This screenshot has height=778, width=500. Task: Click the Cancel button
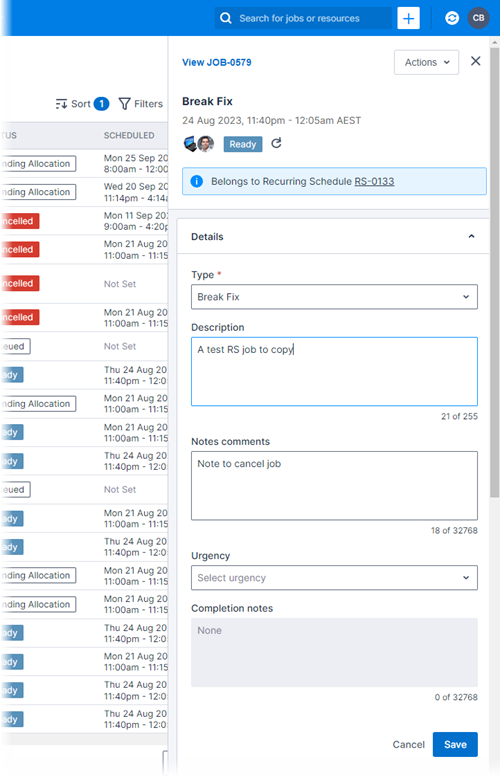(x=408, y=744)
